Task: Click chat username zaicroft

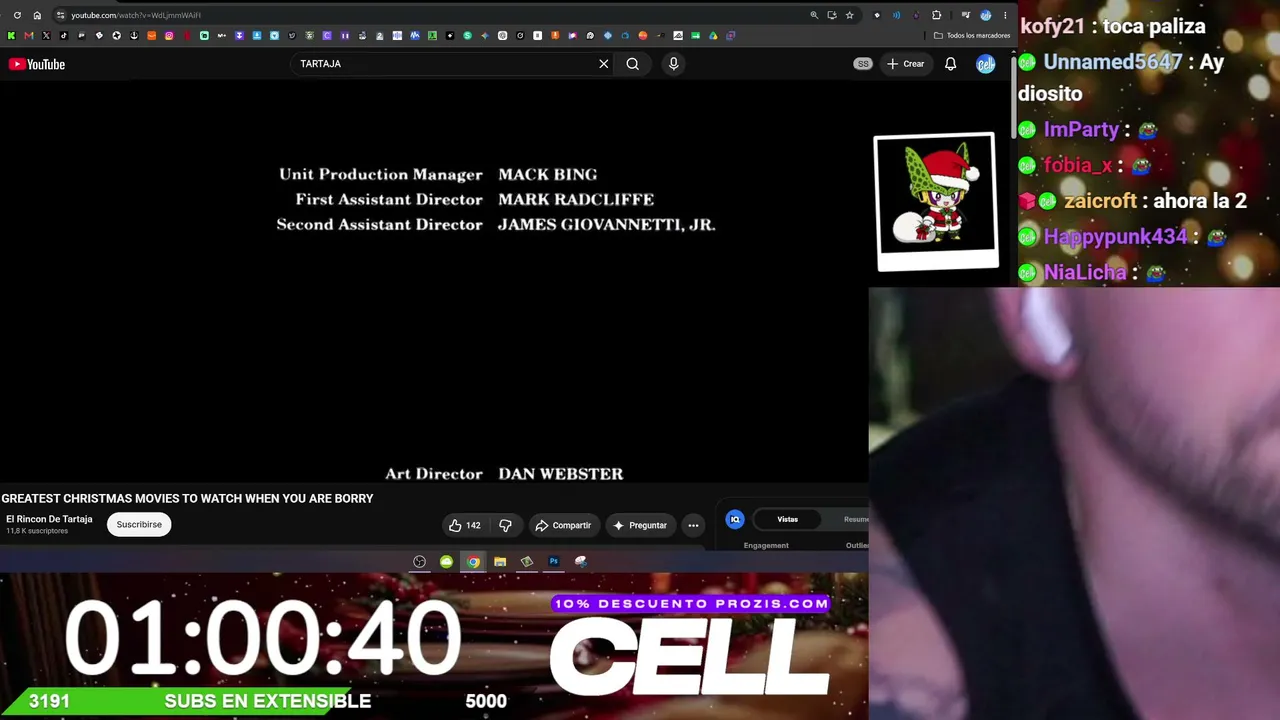Action: click(1100, 201)
